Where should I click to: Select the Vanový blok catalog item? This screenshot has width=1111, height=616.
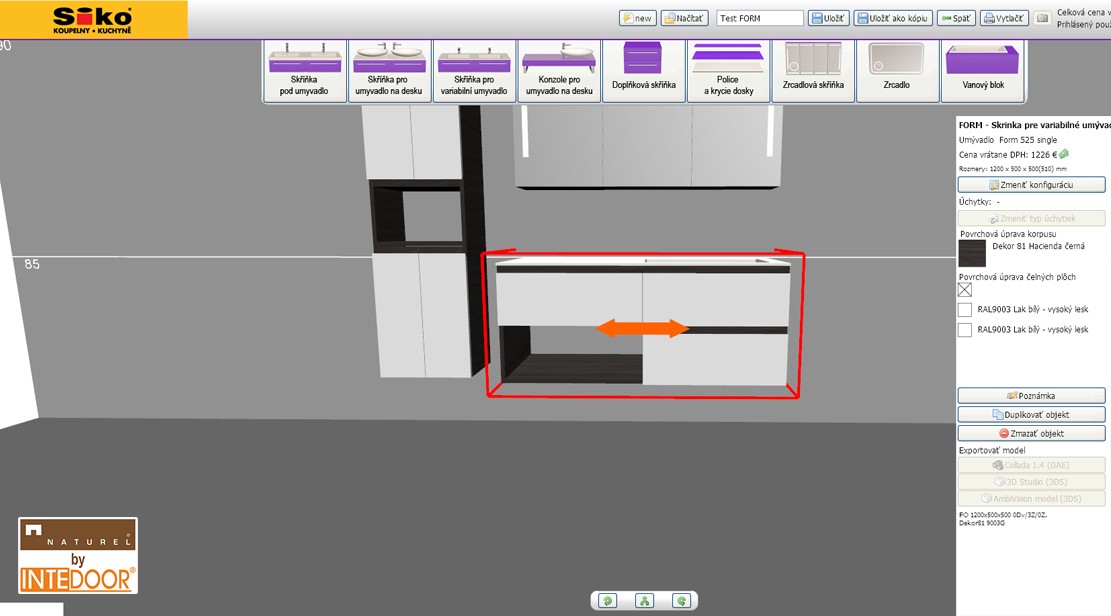[983, 70]
